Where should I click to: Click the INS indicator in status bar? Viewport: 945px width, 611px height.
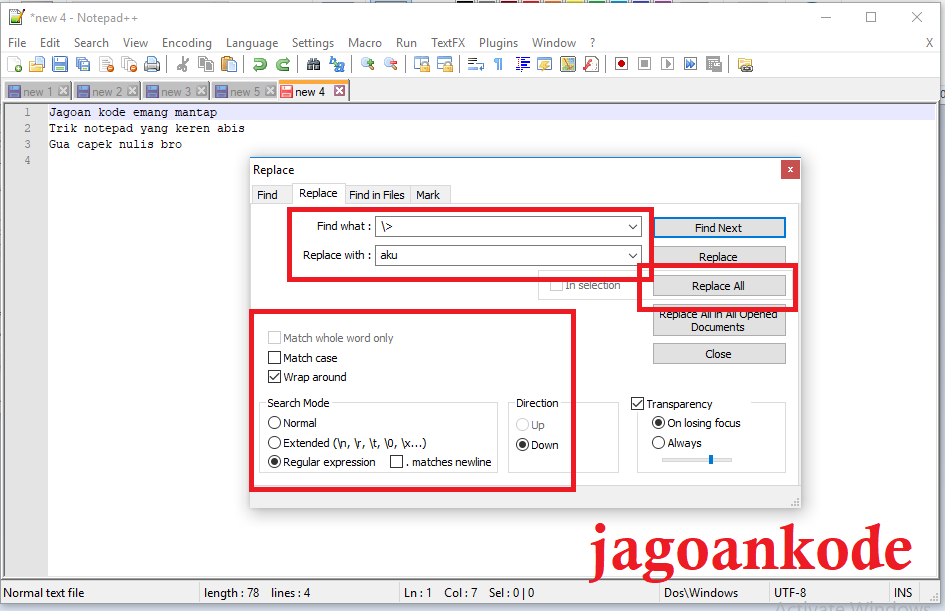[902, 592]
